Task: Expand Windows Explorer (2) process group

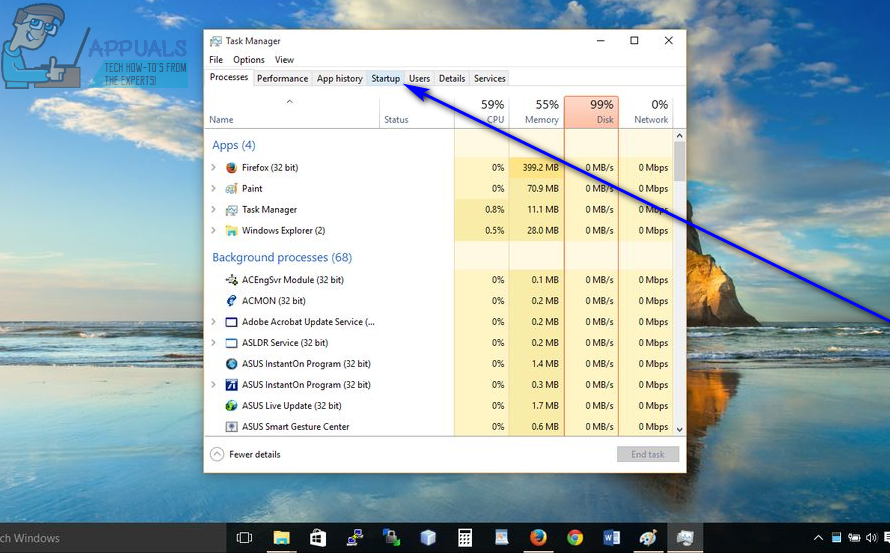Action: (213, 231)
